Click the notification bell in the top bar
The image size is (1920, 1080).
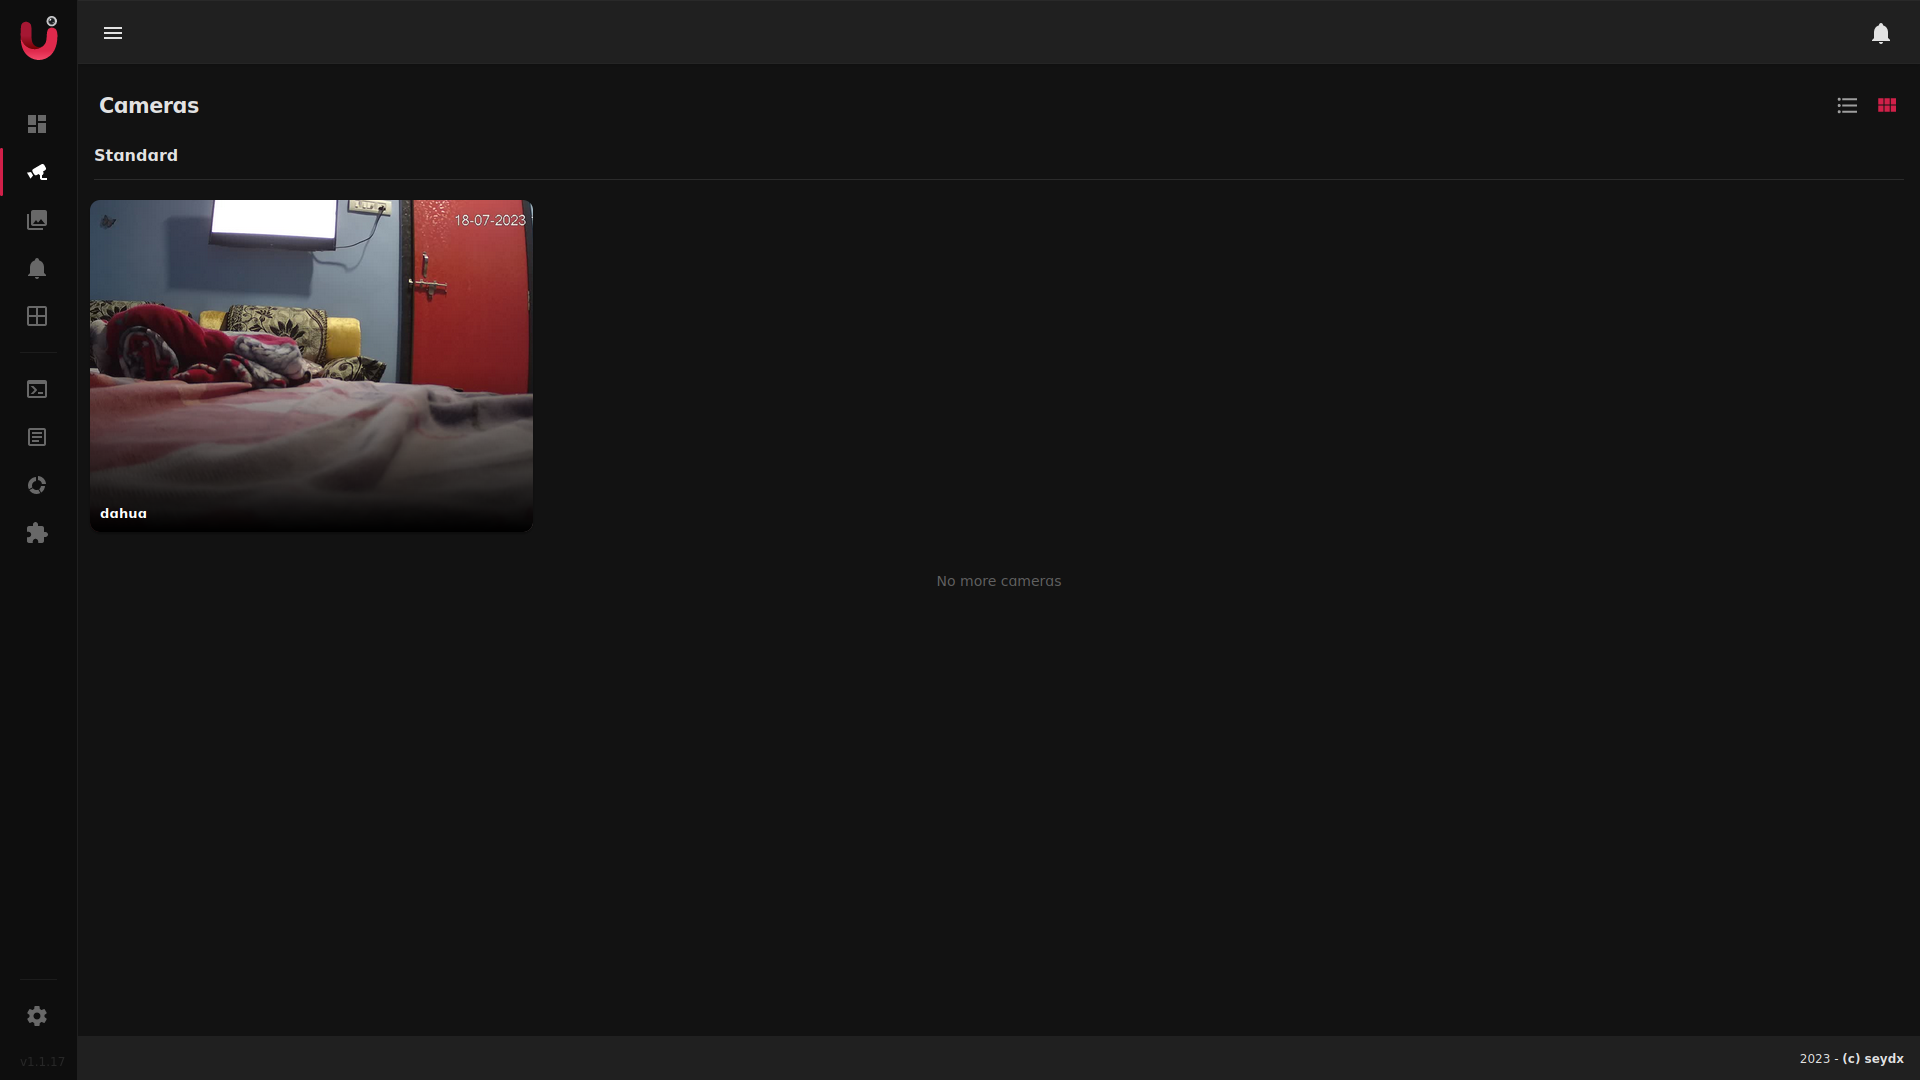[1880, 33]
